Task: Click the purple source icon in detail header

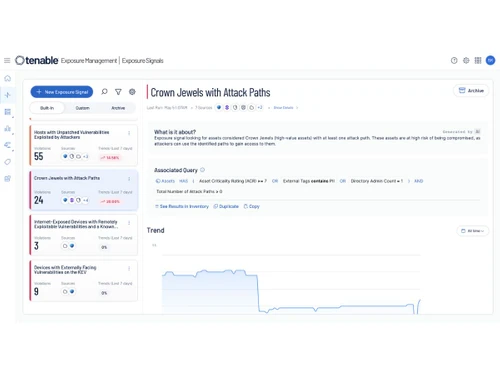Action: coord(227,107)
